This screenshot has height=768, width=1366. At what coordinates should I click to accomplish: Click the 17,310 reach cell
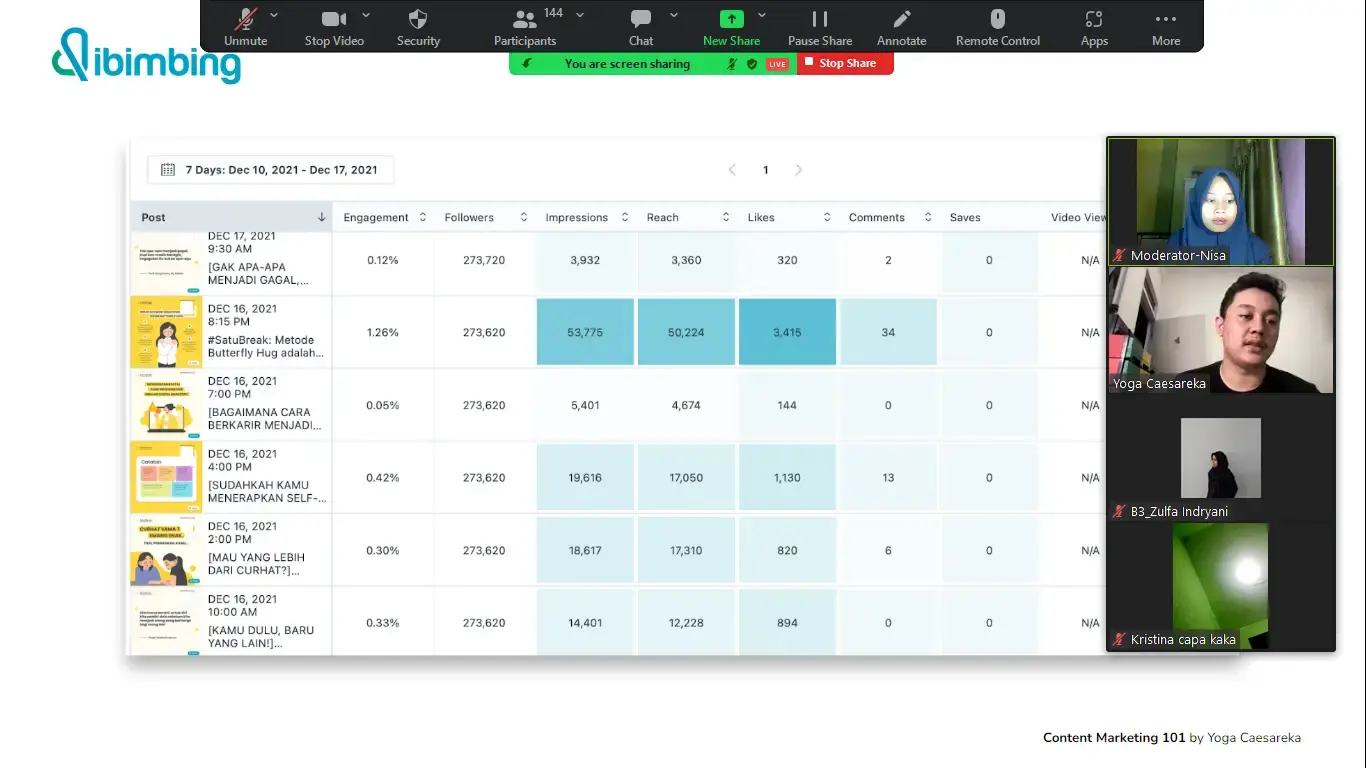pos(686,550)
